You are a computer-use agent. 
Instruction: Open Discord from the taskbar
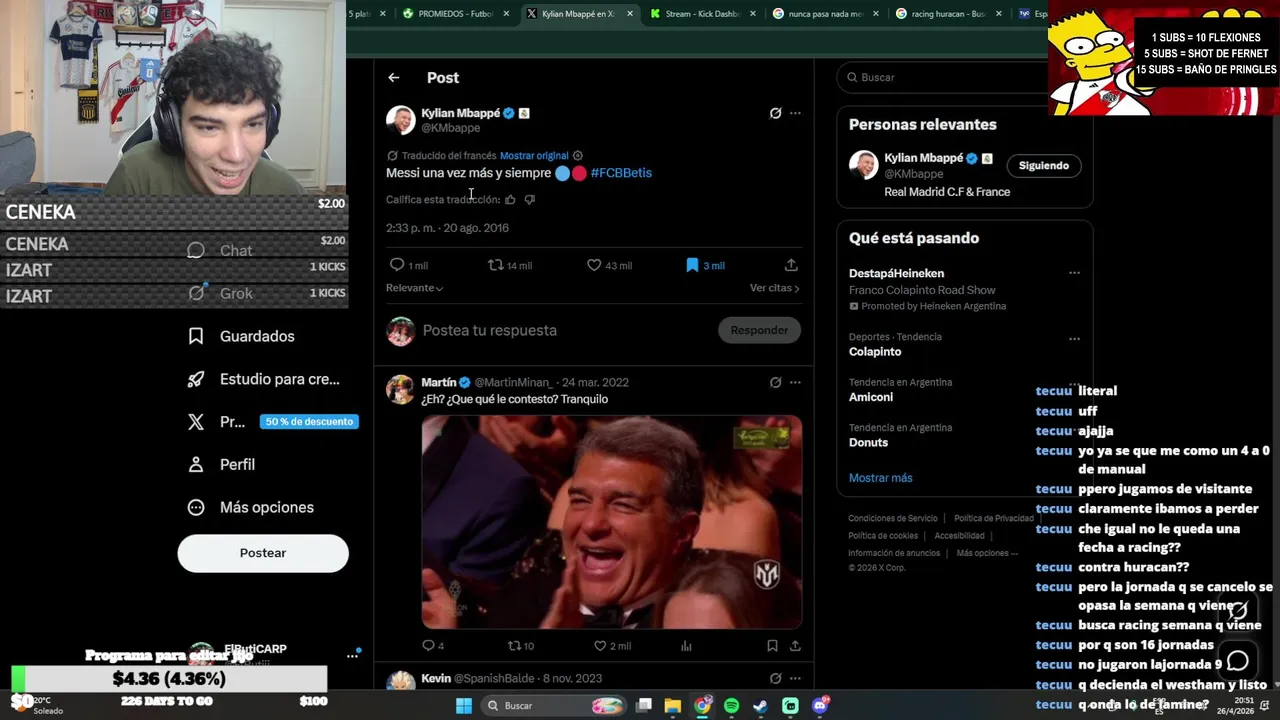(x=820, y=706)
